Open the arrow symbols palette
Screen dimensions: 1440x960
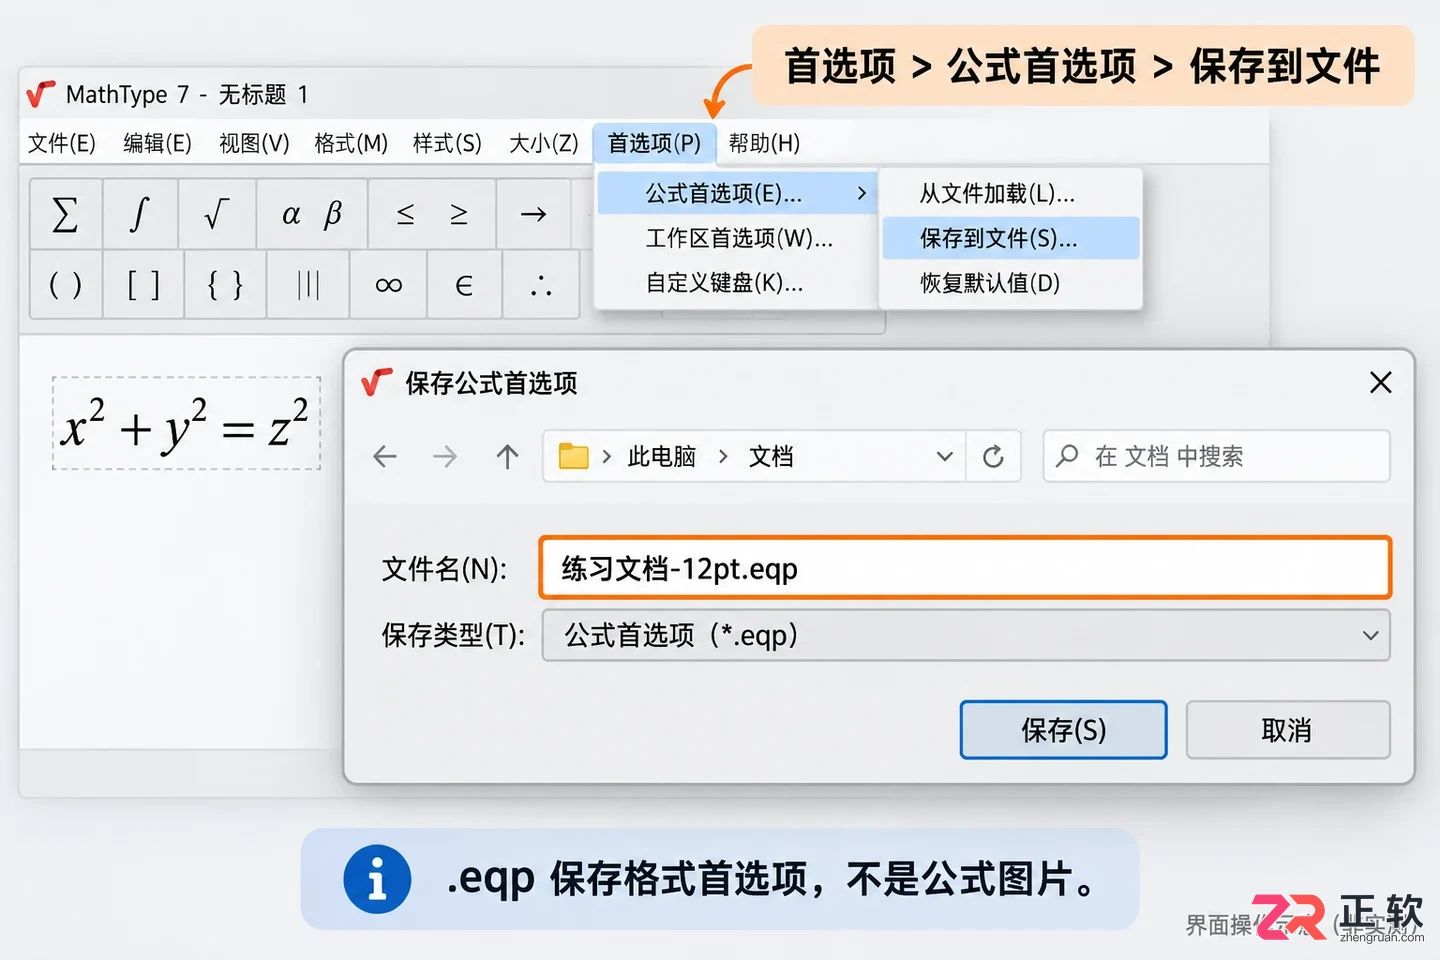[x=534, y=214]
